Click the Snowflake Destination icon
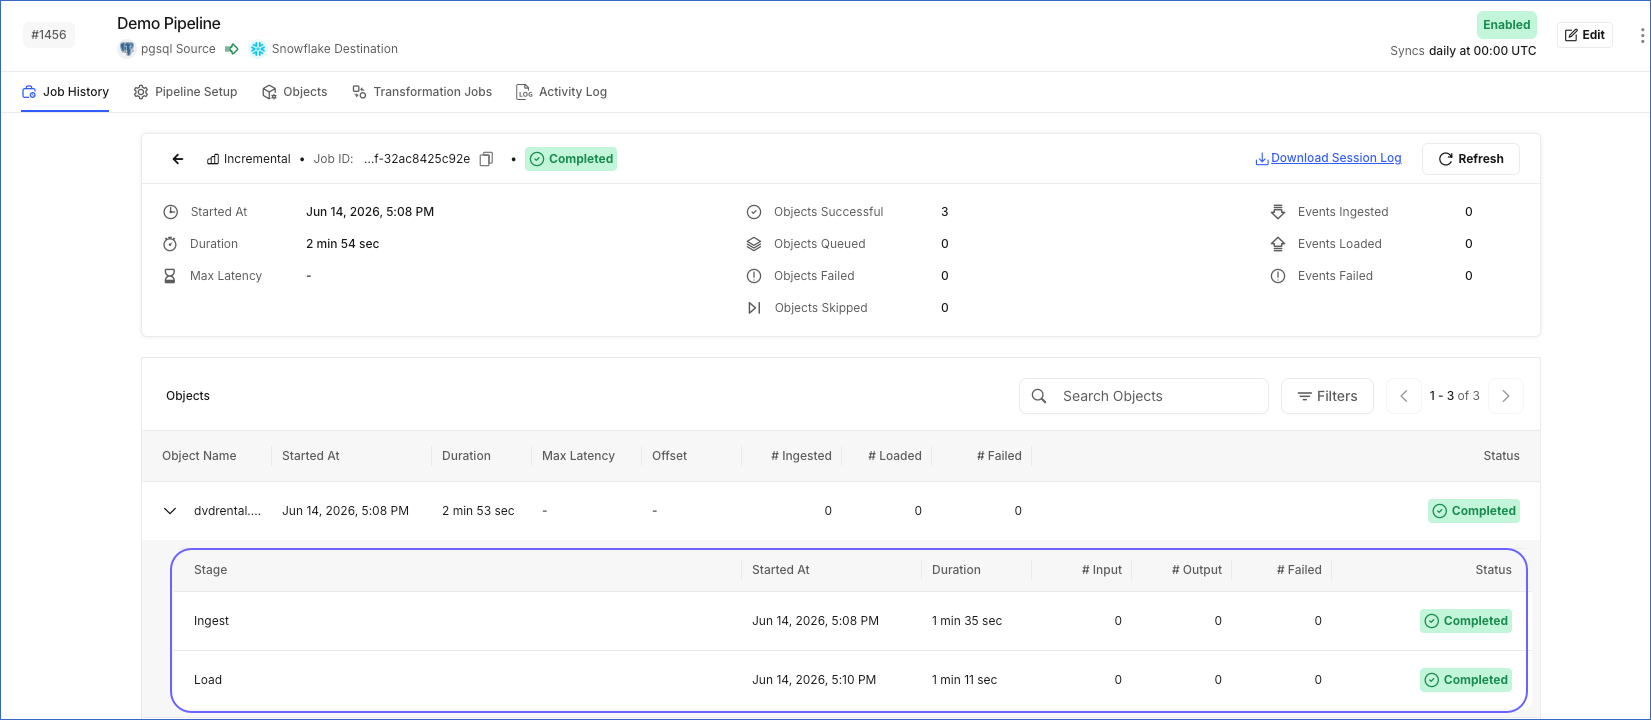The width and height of the screenshot is (1651, 720). point(258,49)
